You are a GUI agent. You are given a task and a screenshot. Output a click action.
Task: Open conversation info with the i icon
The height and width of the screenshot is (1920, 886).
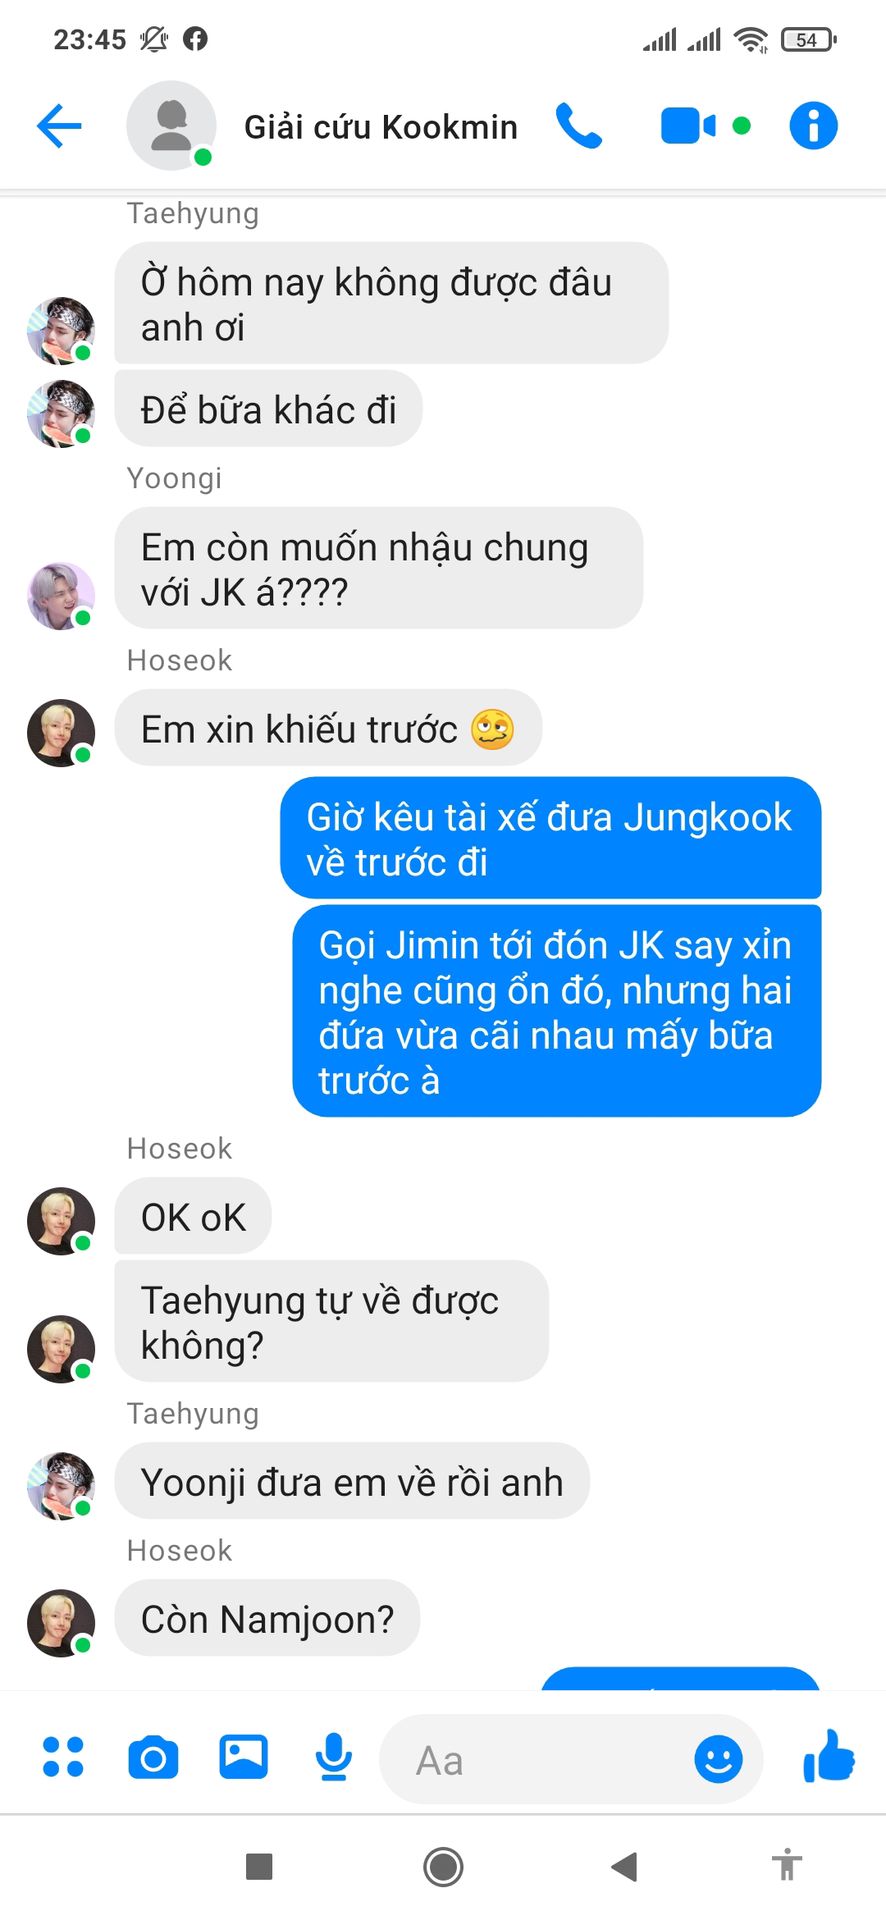[x=813, y=126]
